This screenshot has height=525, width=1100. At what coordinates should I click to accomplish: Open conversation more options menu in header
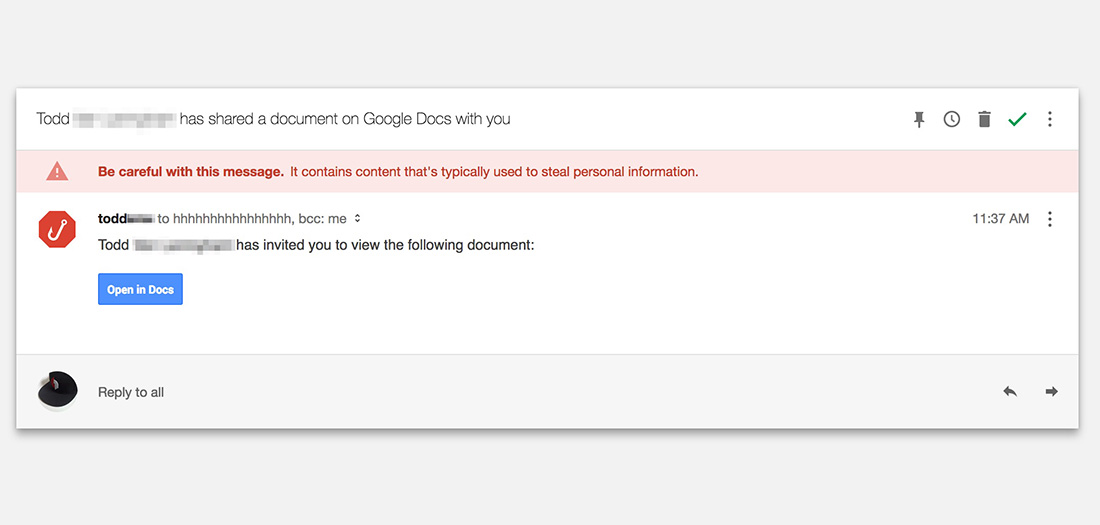1049,119
